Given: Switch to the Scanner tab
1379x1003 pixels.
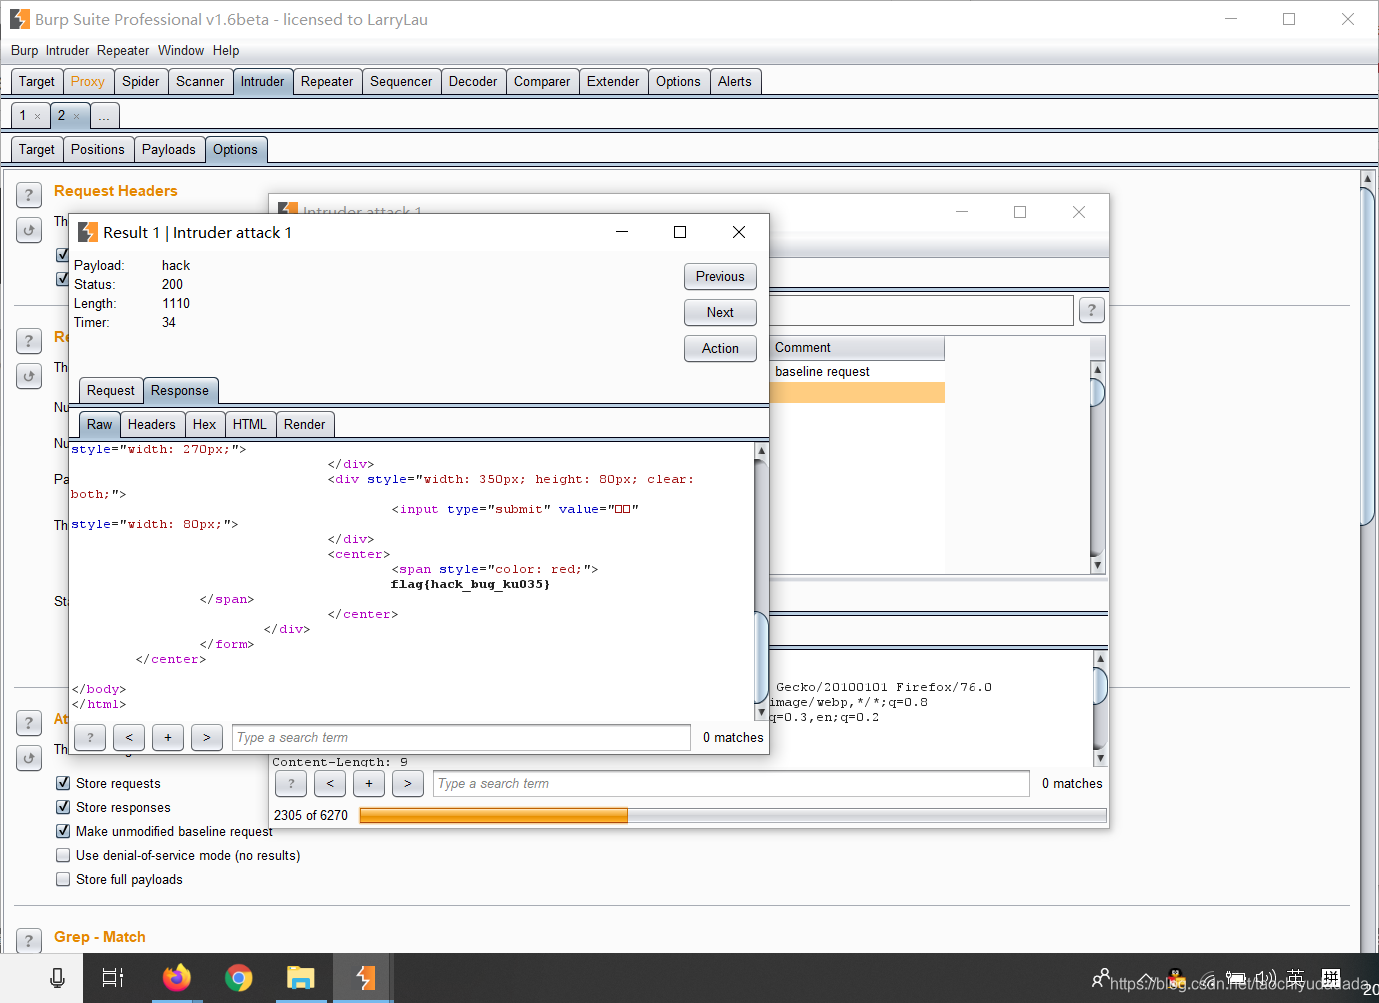Looking at the screenshot, I should pos(200,81).
